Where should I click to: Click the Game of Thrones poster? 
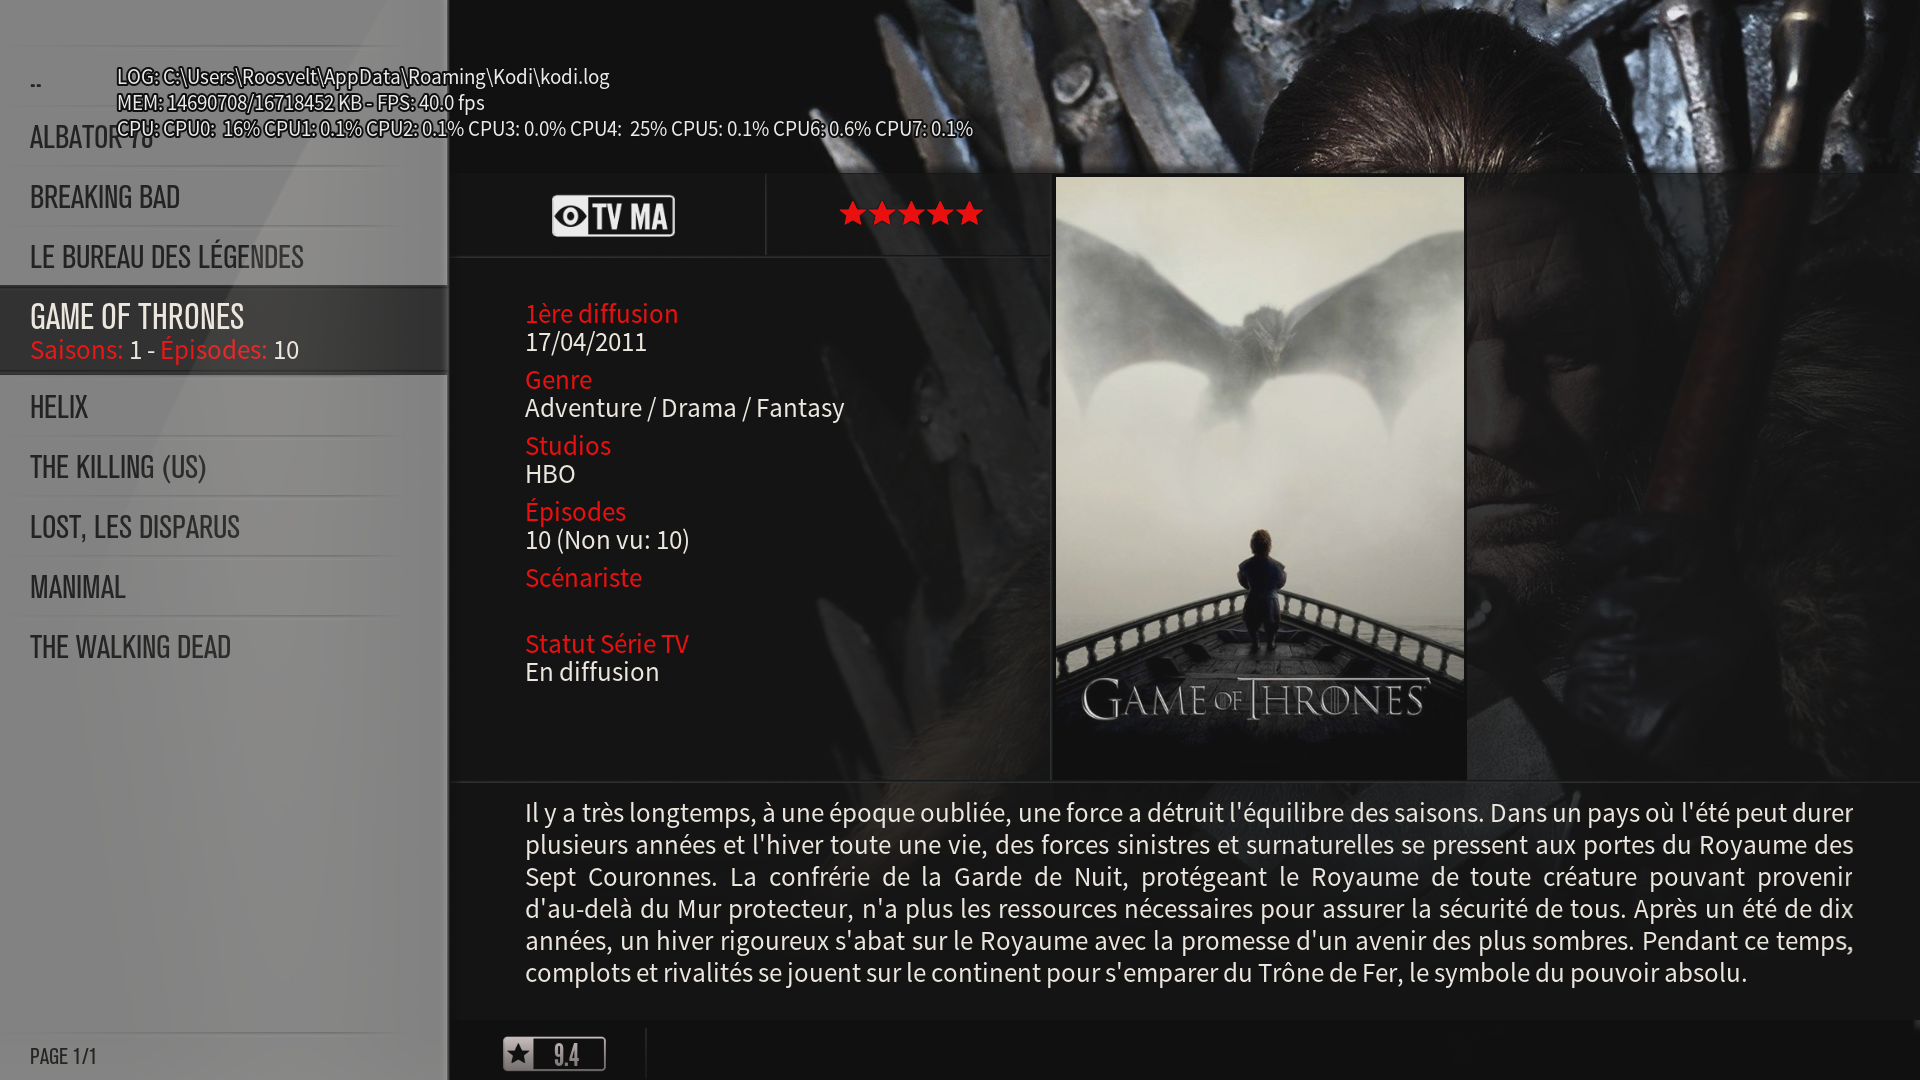click(x=1260, y=478)
